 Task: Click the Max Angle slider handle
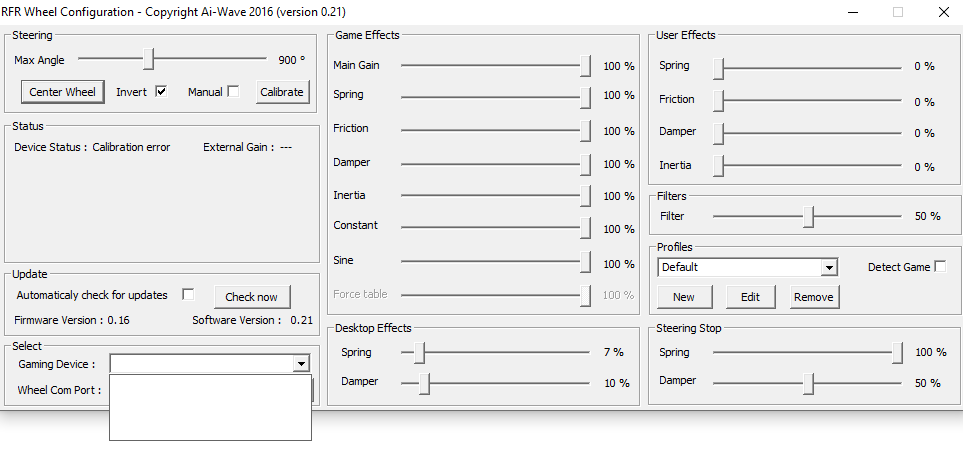click(x=149, y=59)
